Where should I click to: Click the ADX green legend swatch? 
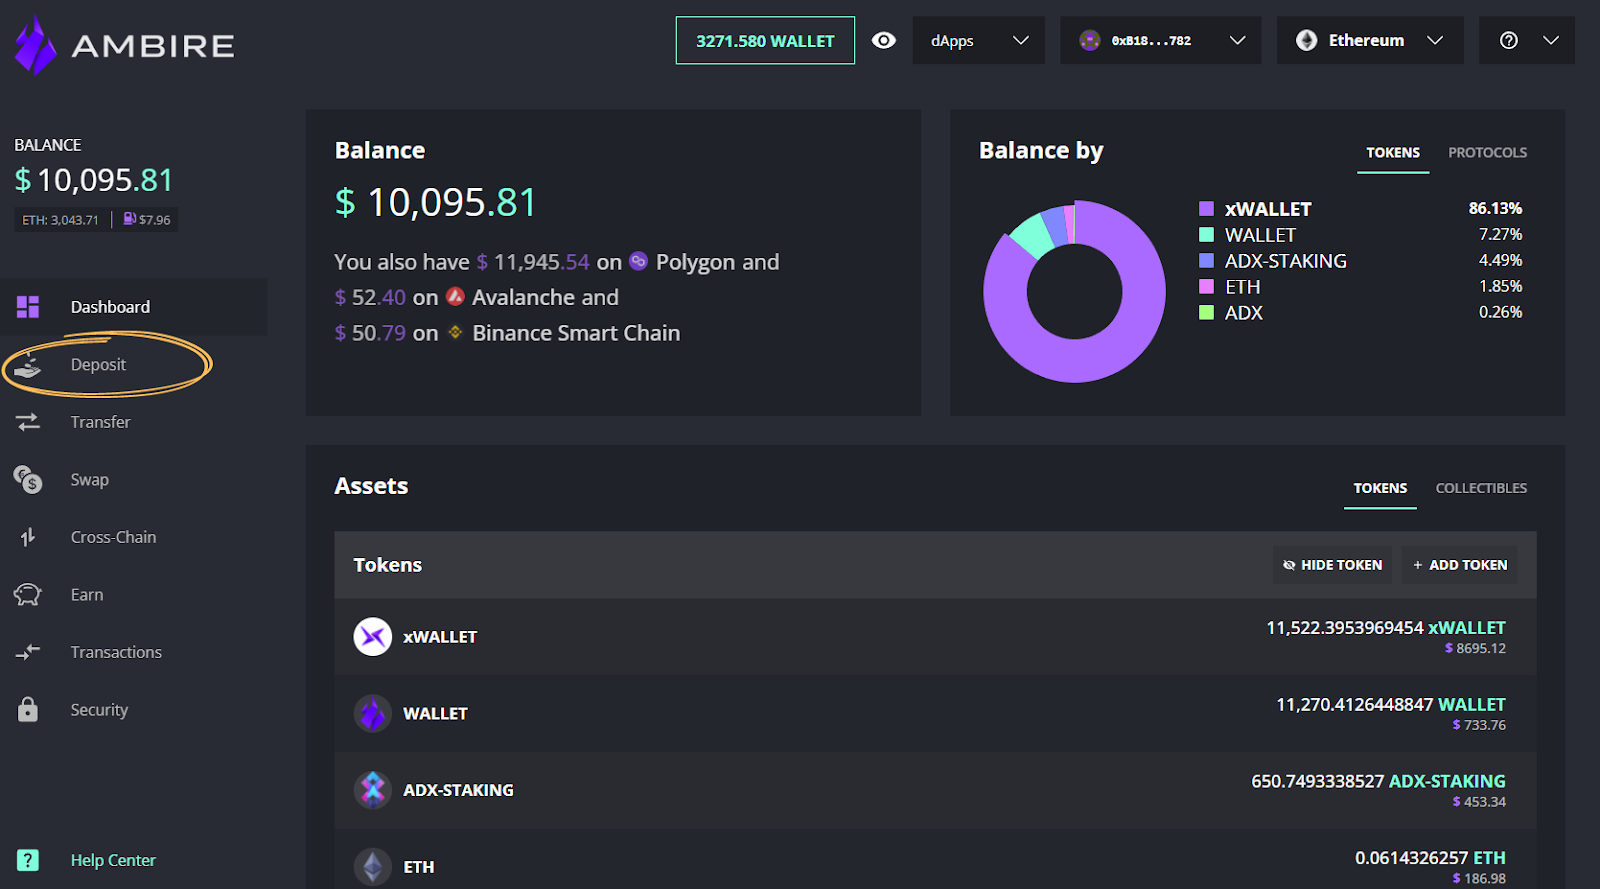coord(1206,313)
